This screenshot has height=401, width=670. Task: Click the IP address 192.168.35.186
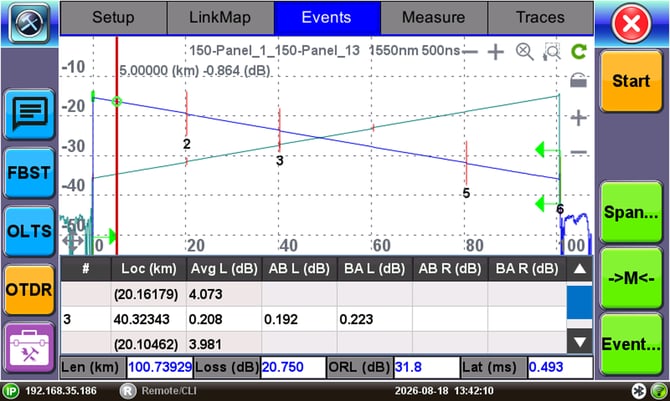tap(61, 391)
